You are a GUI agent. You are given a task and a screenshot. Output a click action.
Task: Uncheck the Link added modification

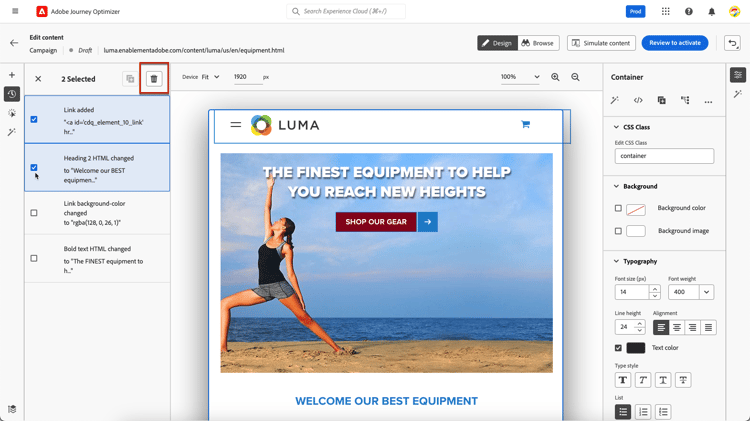point(34,119)
